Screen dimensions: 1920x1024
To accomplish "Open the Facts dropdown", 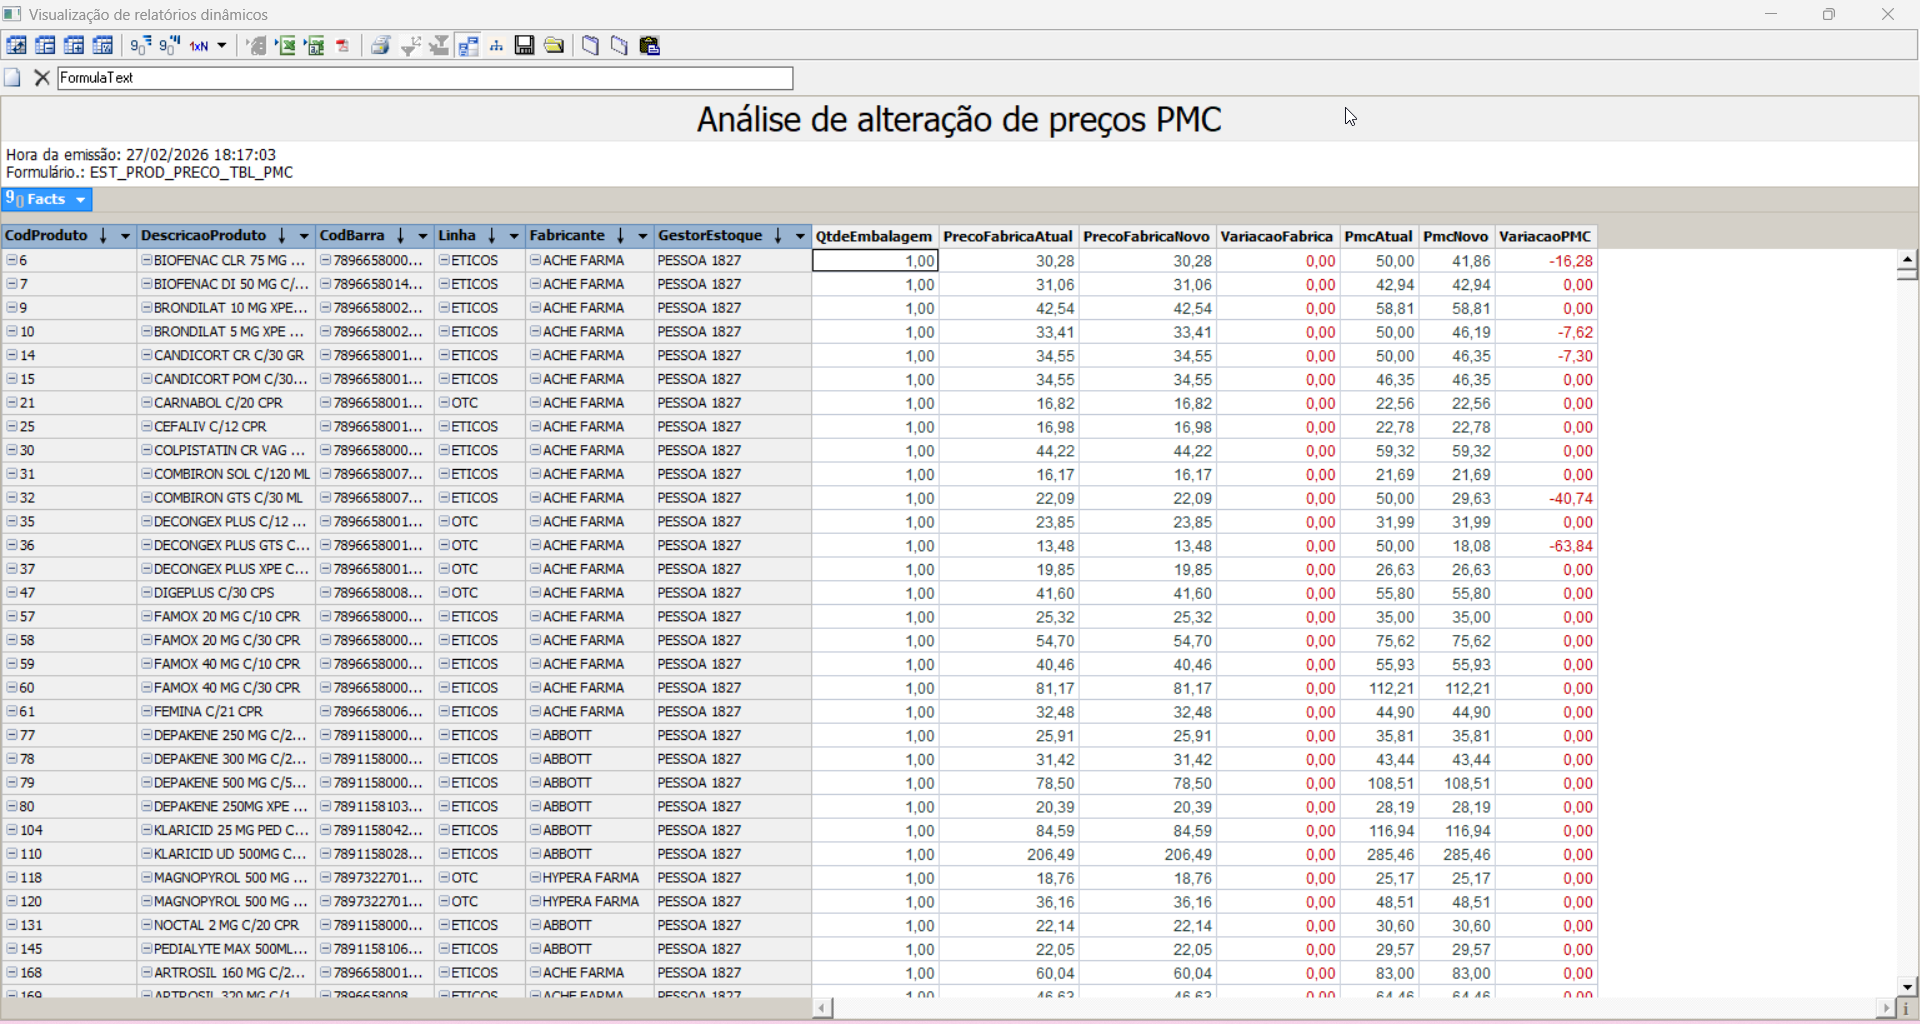I will pos(80,200).
